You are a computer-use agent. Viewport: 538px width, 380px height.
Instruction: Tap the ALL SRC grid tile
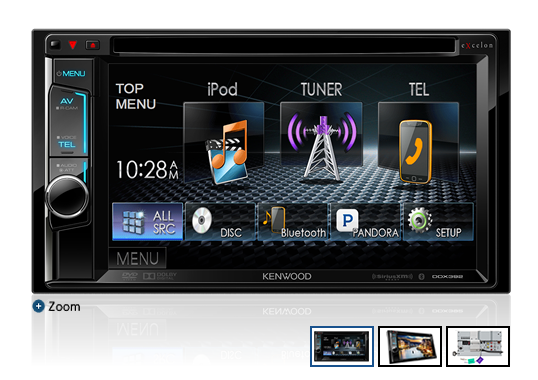(x=148, y=222)
